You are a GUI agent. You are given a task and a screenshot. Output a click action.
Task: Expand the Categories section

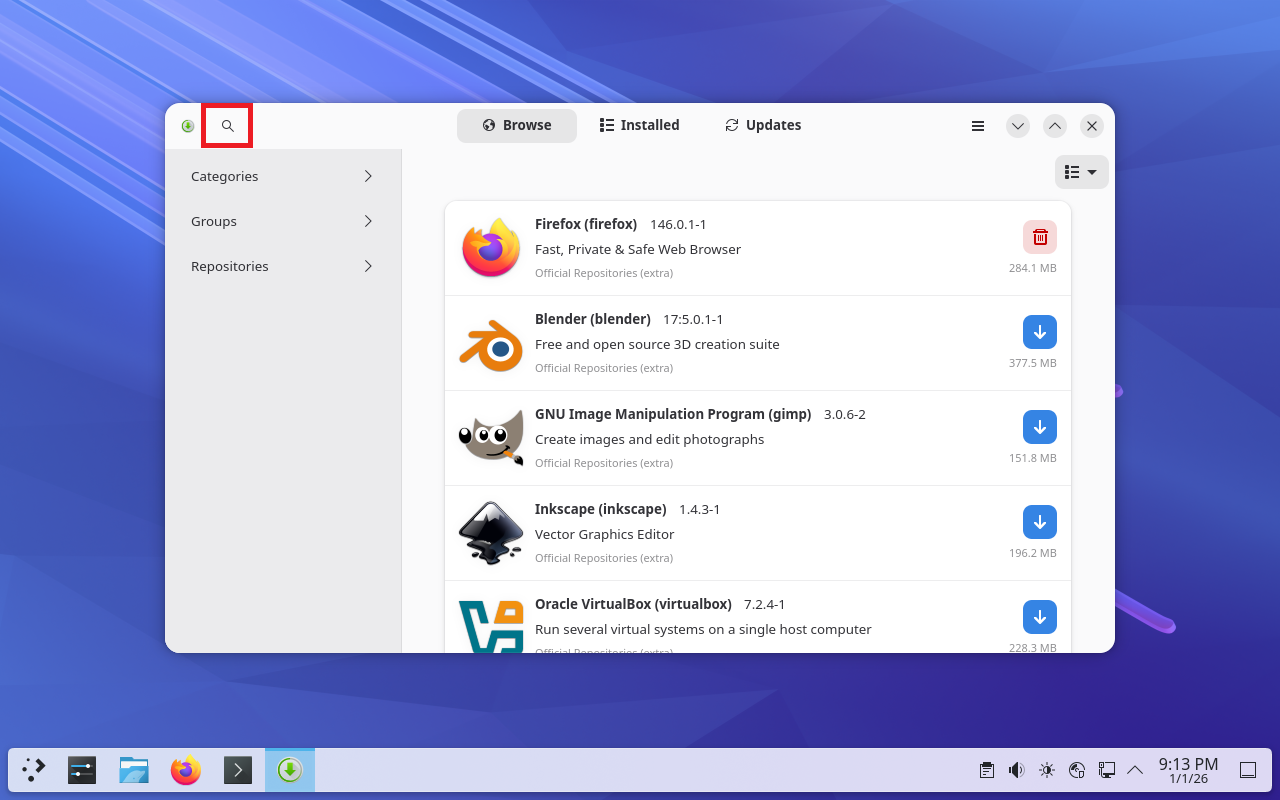click(283, 176)
